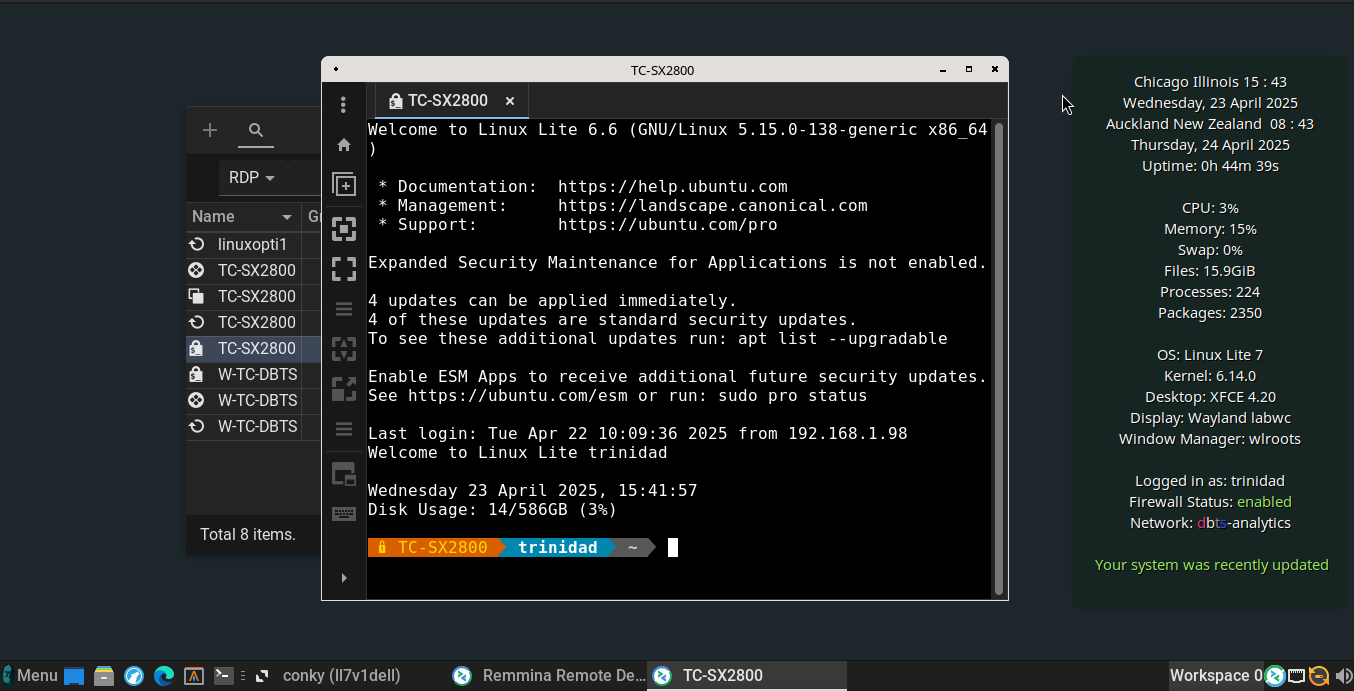The height and width of the screenshot is (691, 1354).
Task: Open the three-dot menu in the TC-SX2800 window sidebar
Action: click(x=343, y=104)
